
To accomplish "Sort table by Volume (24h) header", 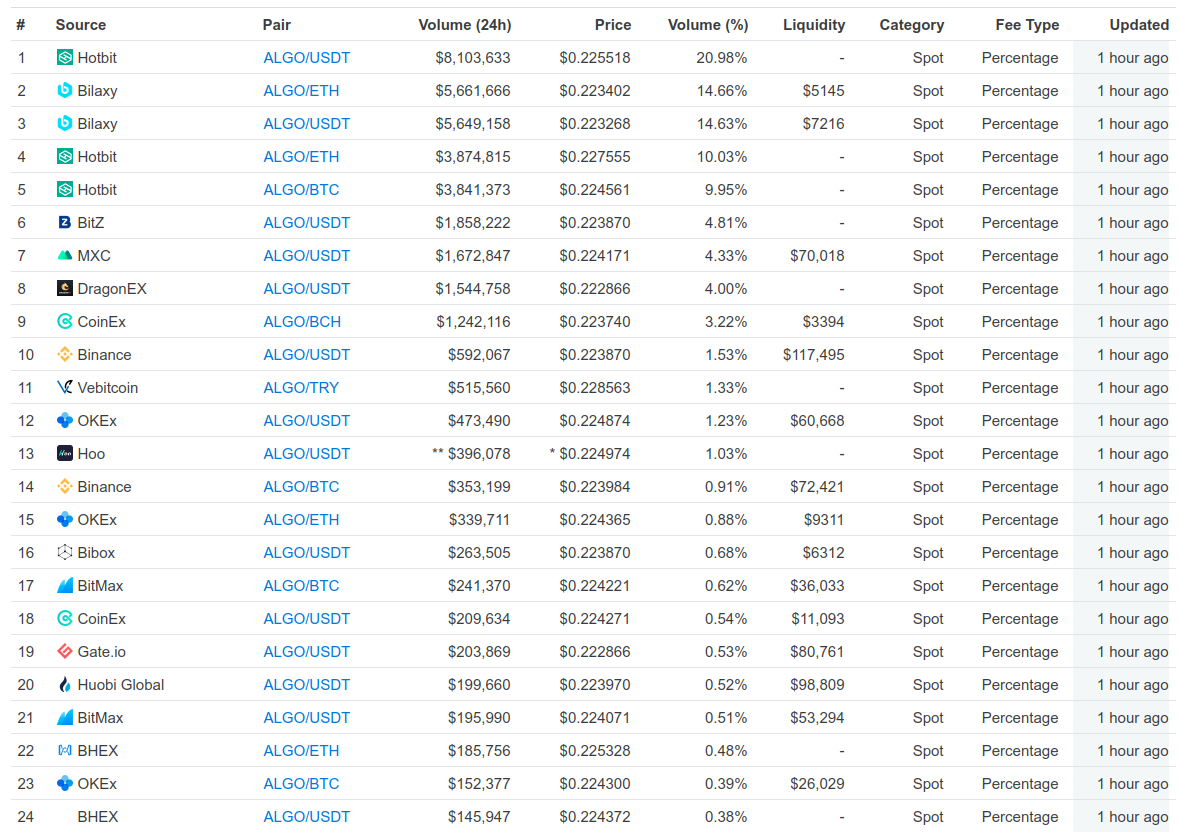I will 465,25.
